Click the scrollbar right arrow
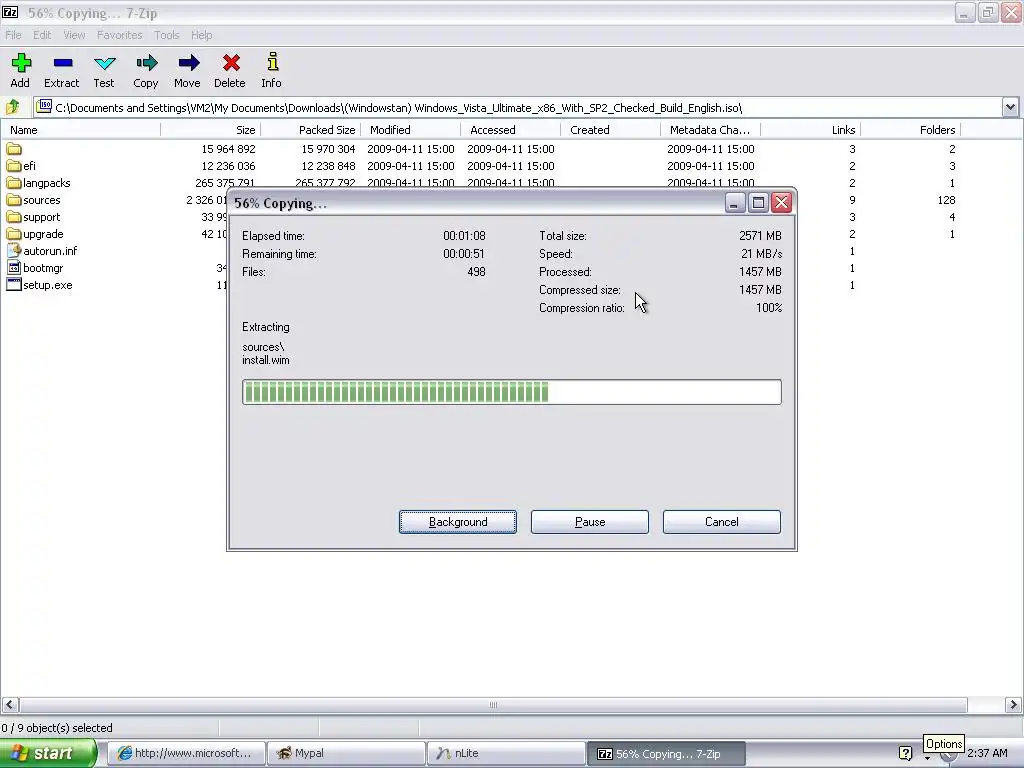The image size is (1024, 768). coord(1013,705)
